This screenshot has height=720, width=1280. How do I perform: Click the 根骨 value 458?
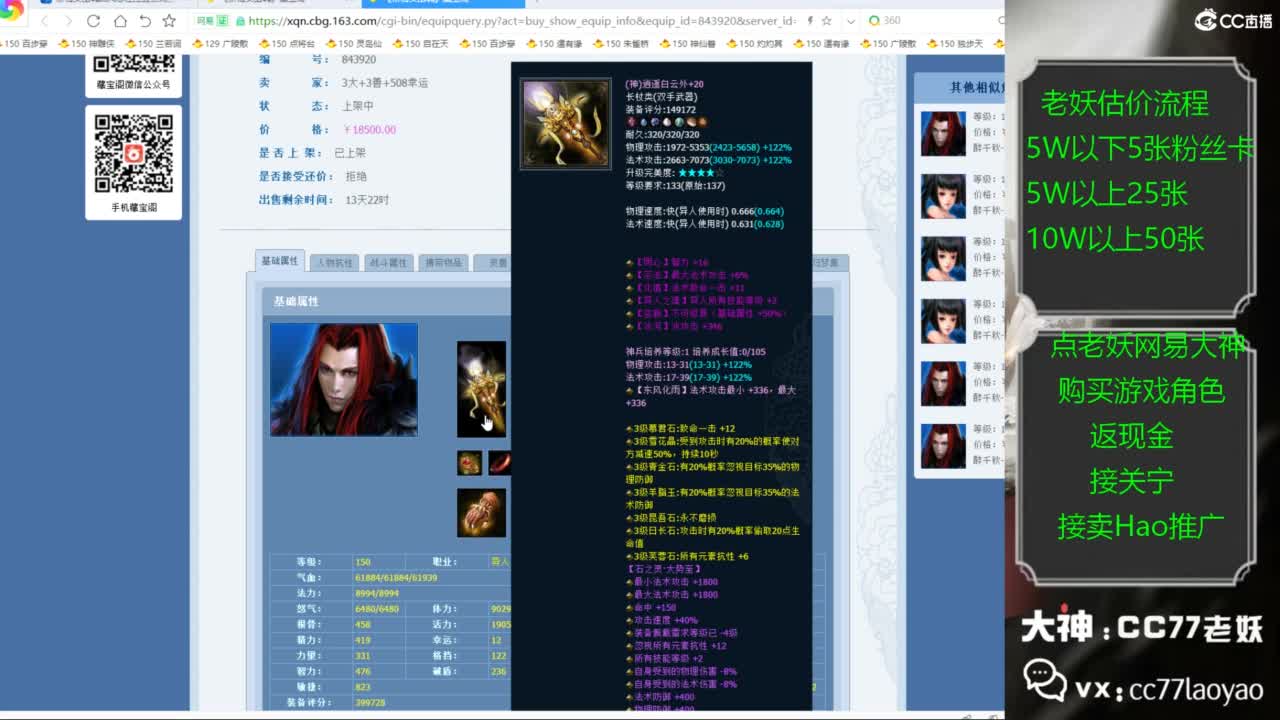coord(363,625)
